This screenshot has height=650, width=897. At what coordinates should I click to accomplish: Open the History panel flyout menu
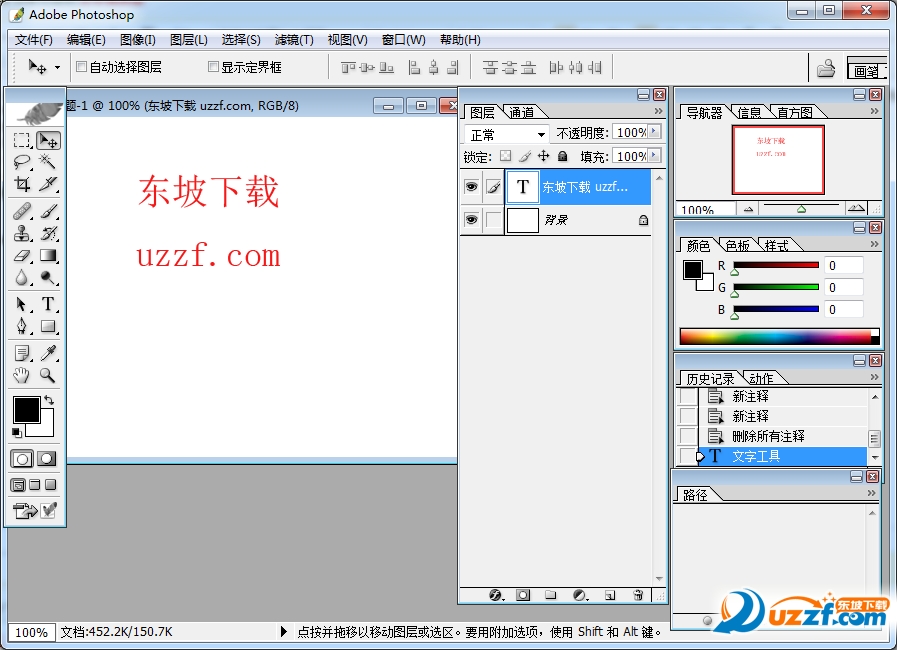tap(874, 376)
